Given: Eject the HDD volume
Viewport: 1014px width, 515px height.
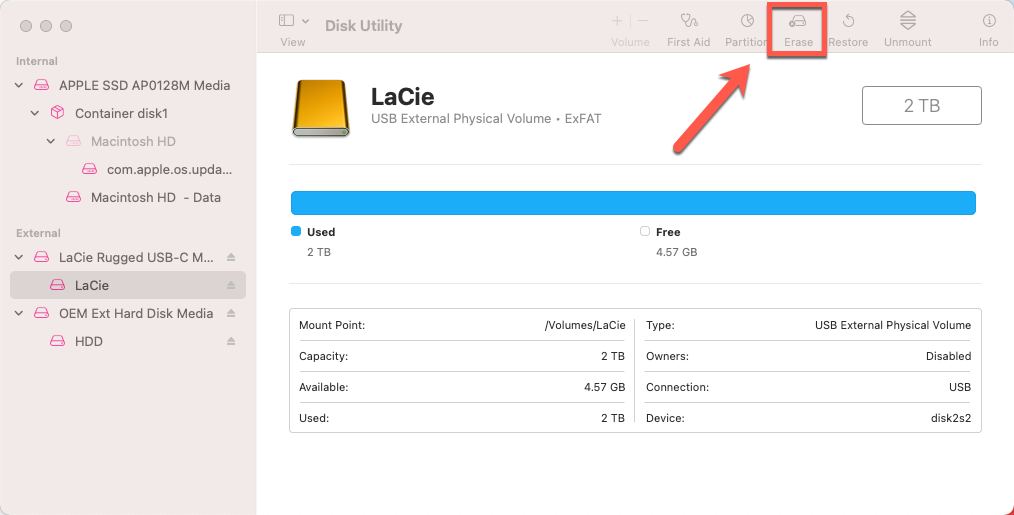Looking at the screenshot, I should 231,341.
